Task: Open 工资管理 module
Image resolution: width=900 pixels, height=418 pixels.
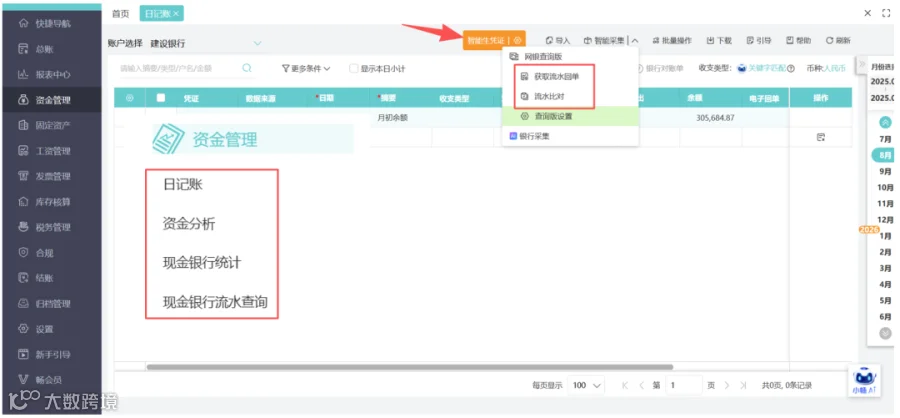Action: [44, 151]
